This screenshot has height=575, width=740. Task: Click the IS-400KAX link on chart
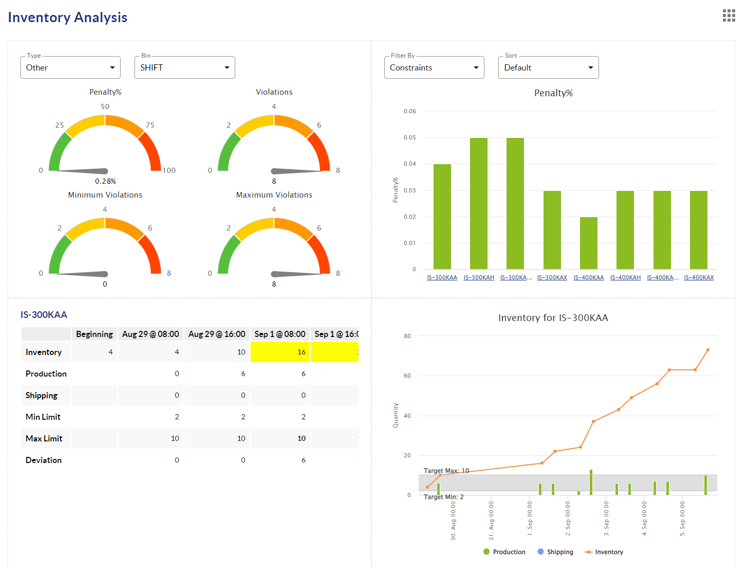pyautogui.click(x=698, y=277)
